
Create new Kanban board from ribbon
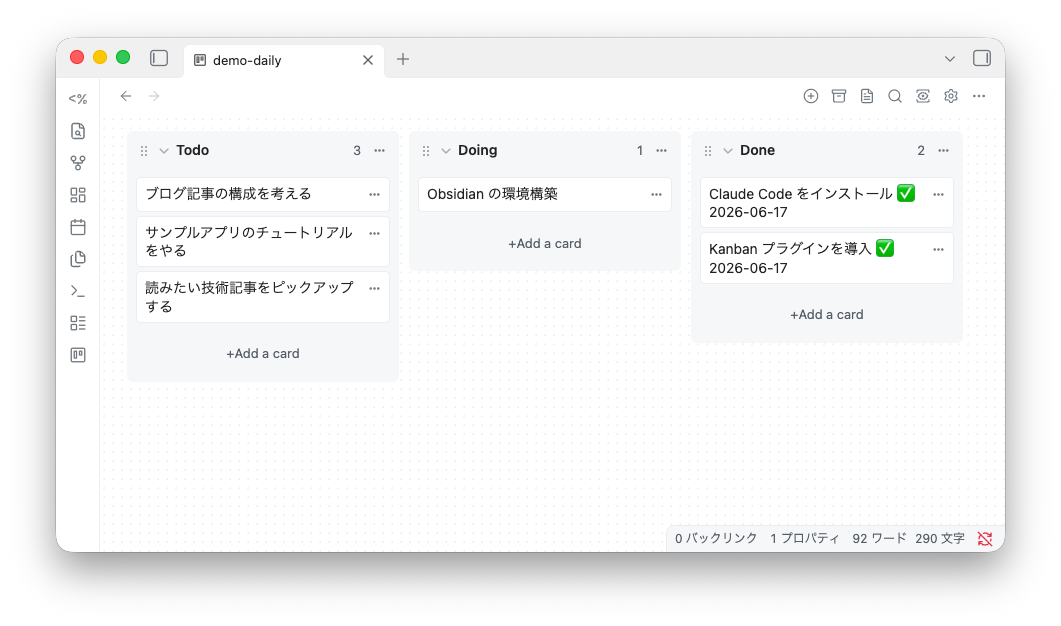[x=78, y=355]
